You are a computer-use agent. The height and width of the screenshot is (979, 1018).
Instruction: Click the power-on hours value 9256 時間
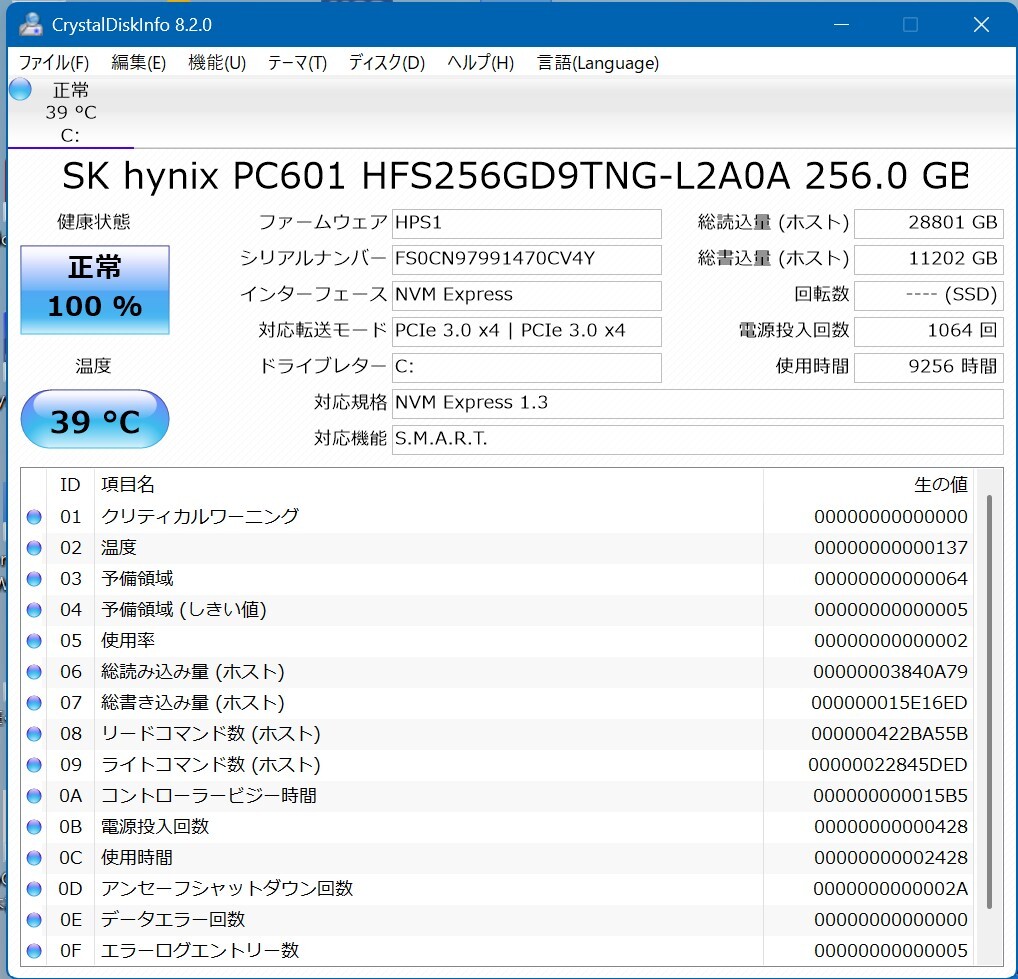929,367
